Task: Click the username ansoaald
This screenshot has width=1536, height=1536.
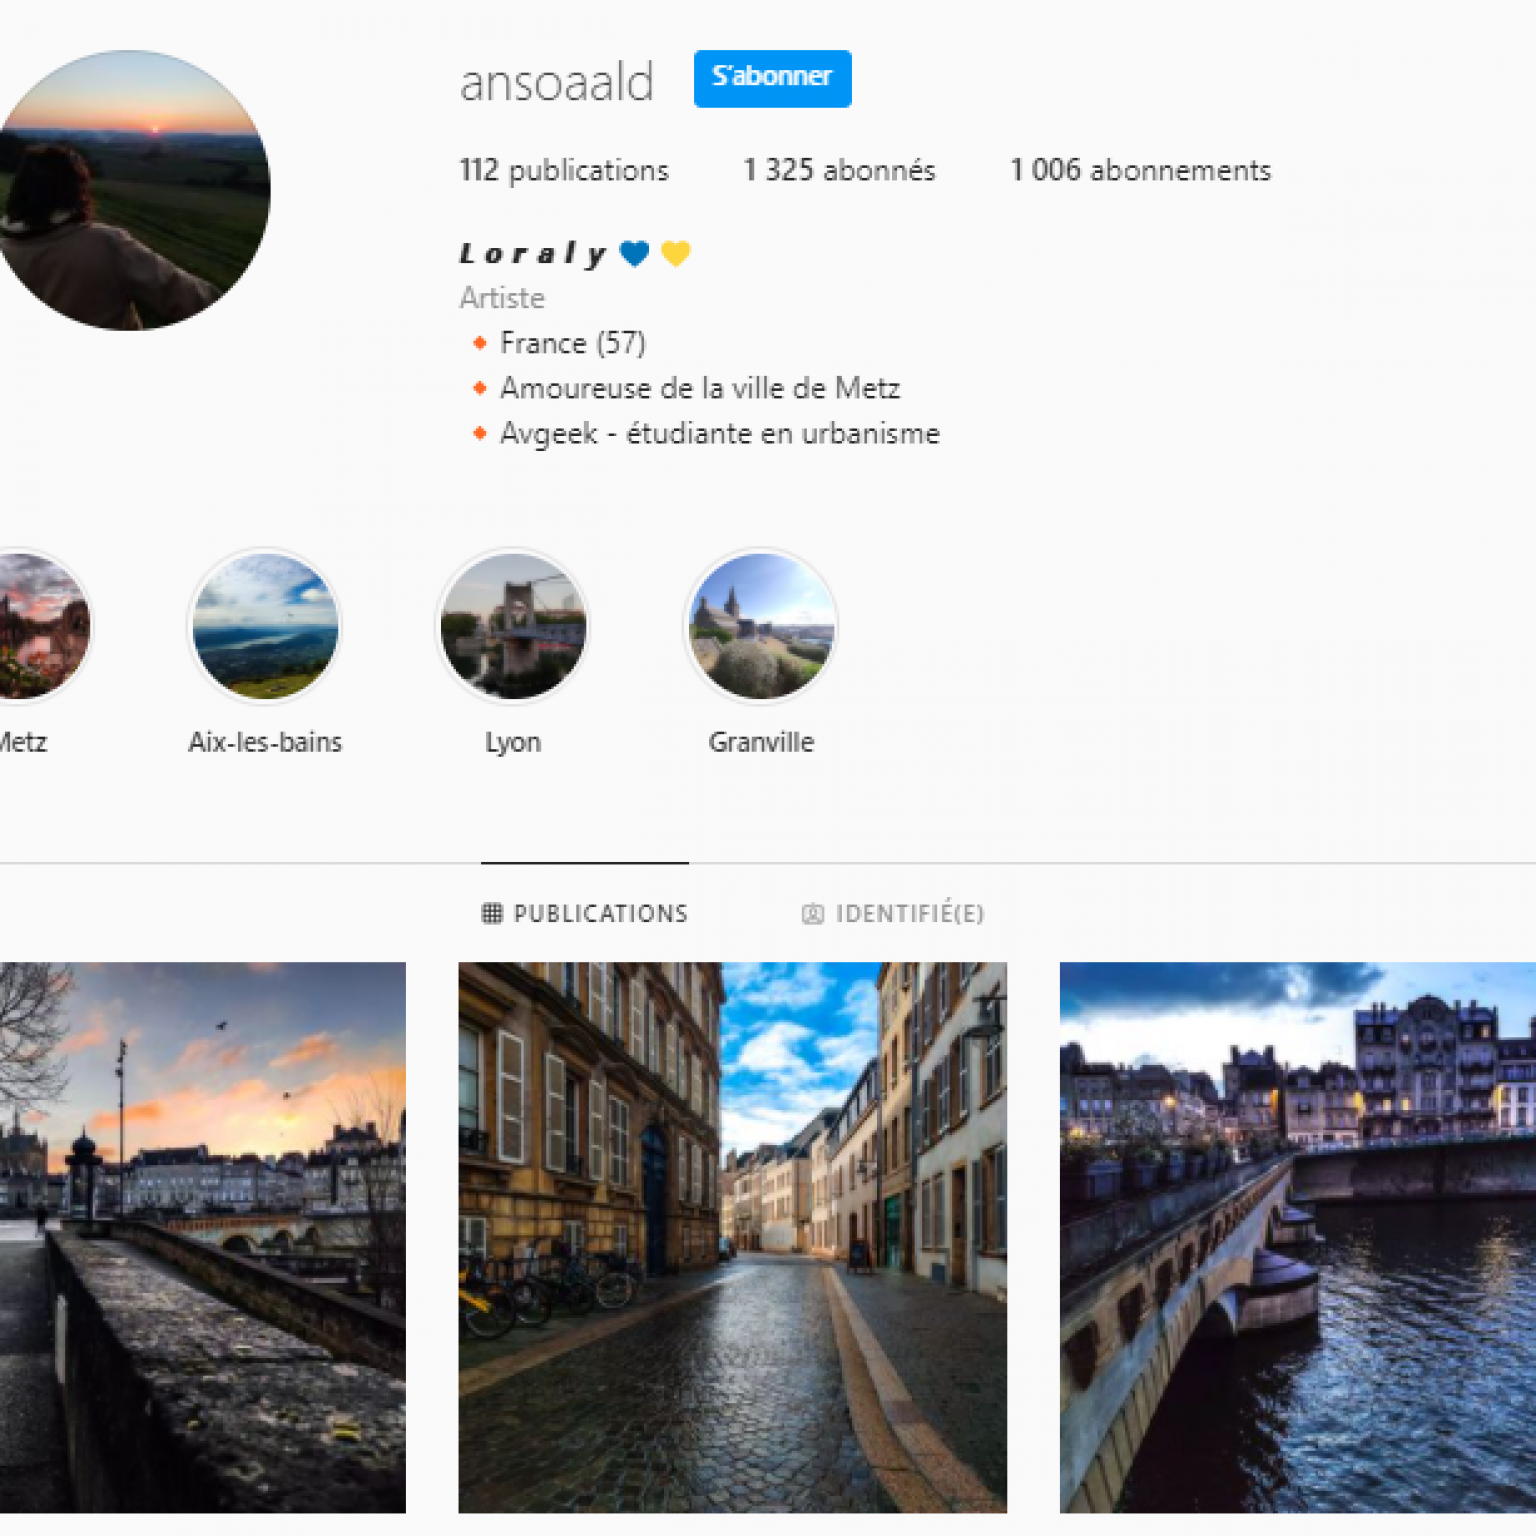Action: click(557, 81)
